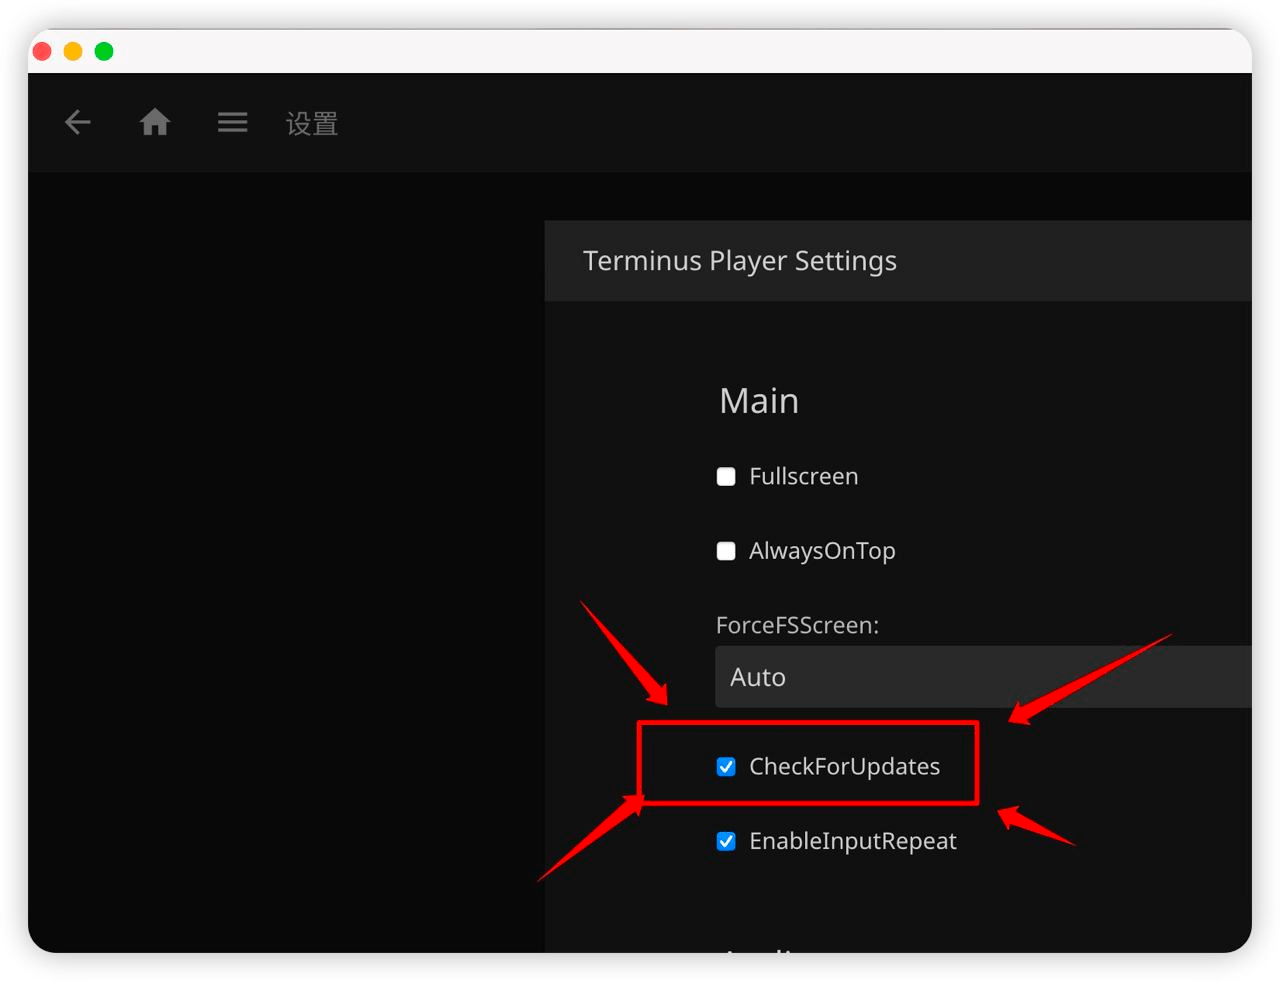This screenshot has width=1280, height=981.
Task: Click the CheckForUpdates label text
Action: [x=844, y=767]
